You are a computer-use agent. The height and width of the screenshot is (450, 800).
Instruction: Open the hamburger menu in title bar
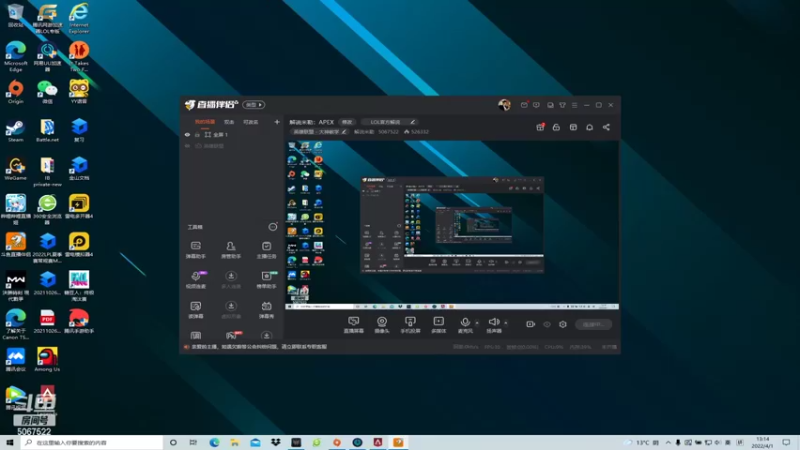(x=574, y=105)
